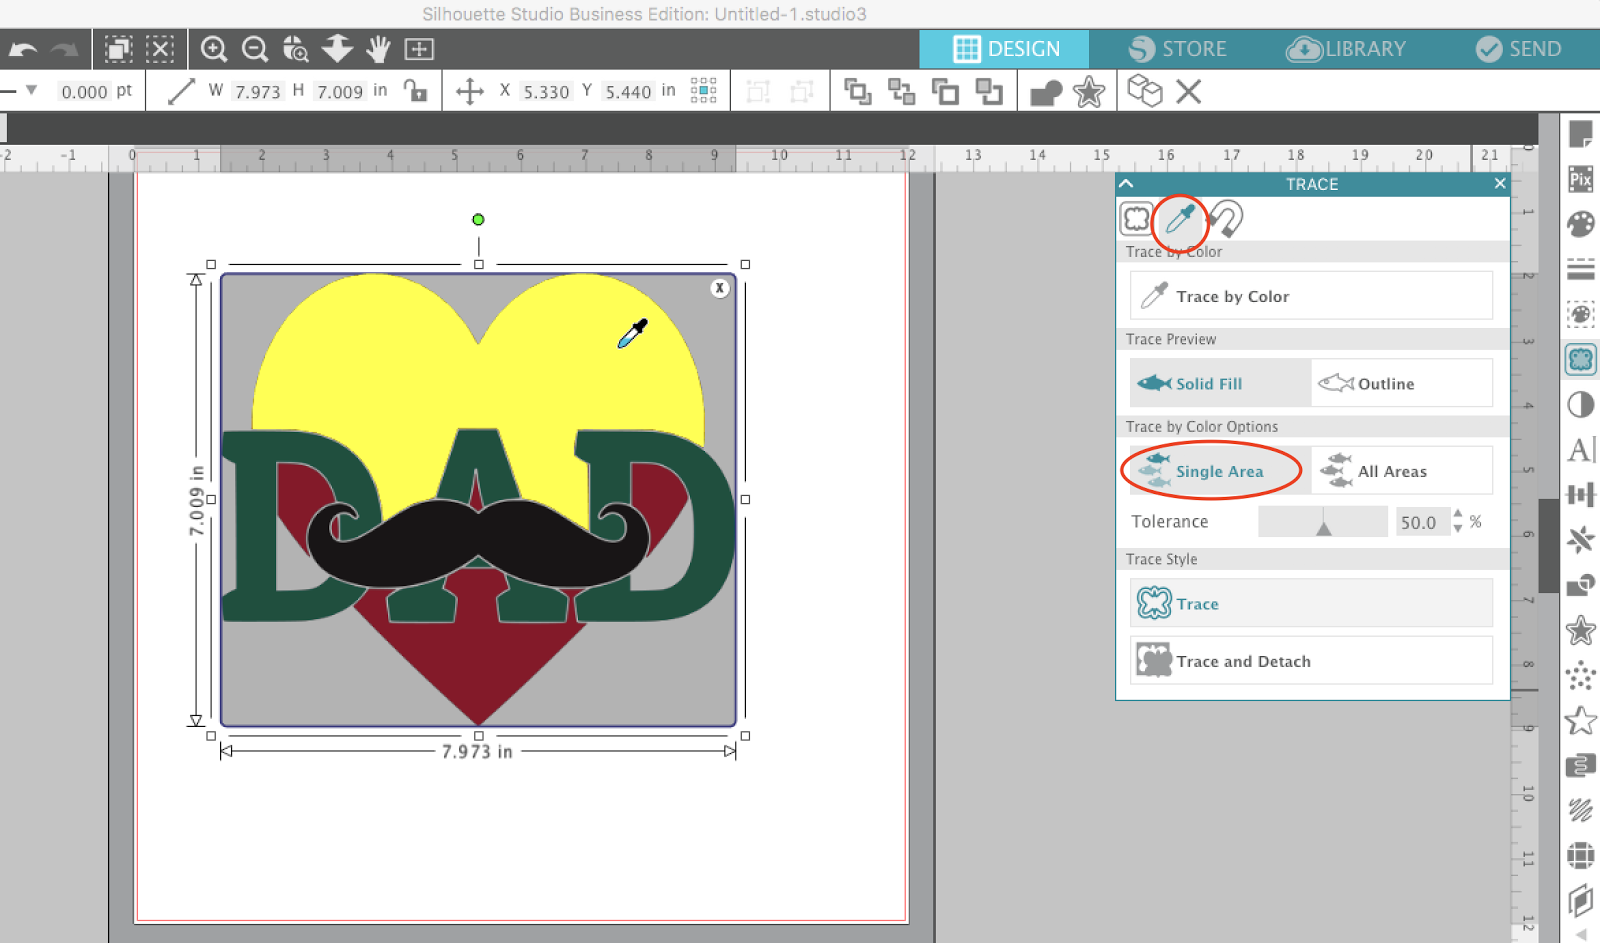Choose Solid Fill trace preview
The width and height of the screenshot is (1600, 943).
coord(1220,383)
